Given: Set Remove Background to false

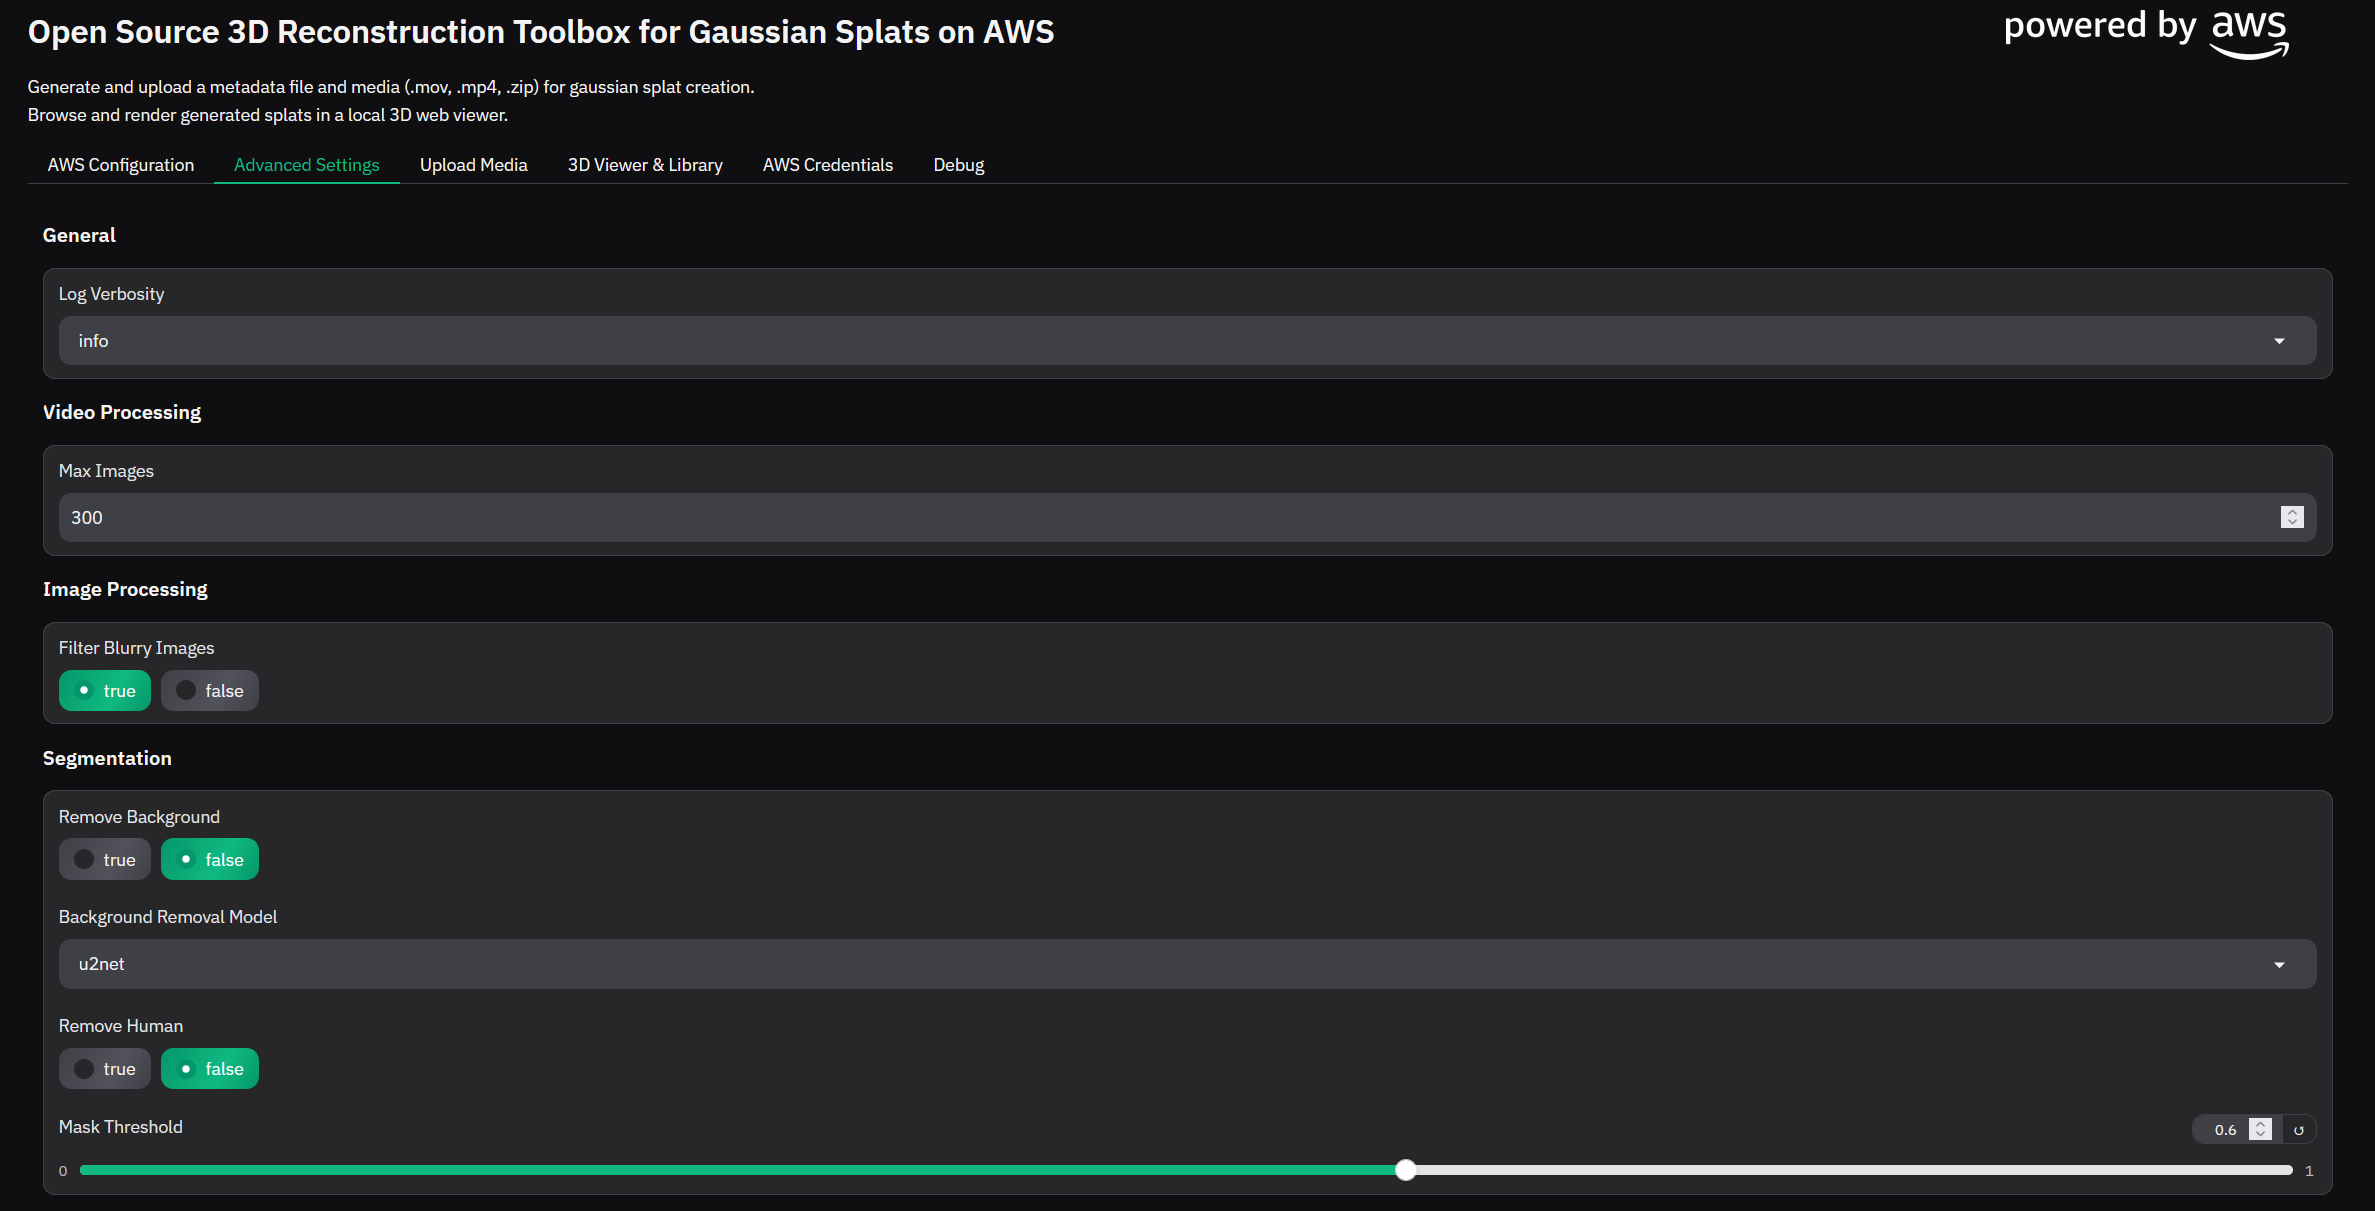Looking at the screenshot, I should tap(210, 860).
